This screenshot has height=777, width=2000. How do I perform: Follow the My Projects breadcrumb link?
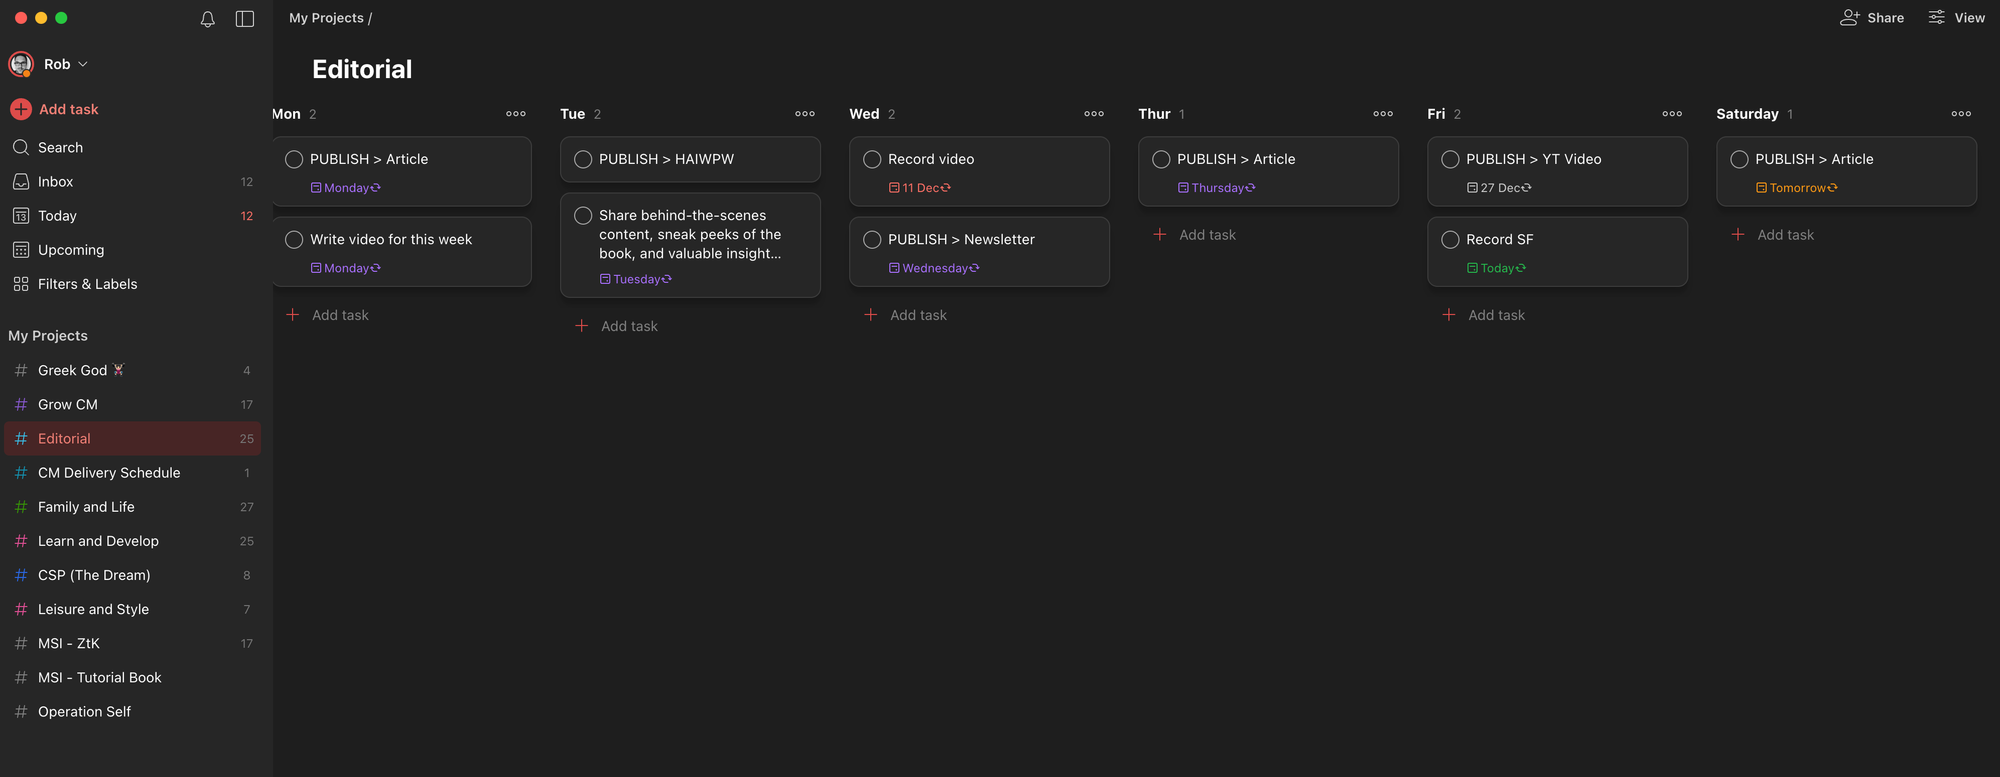[x=326, y=18]
